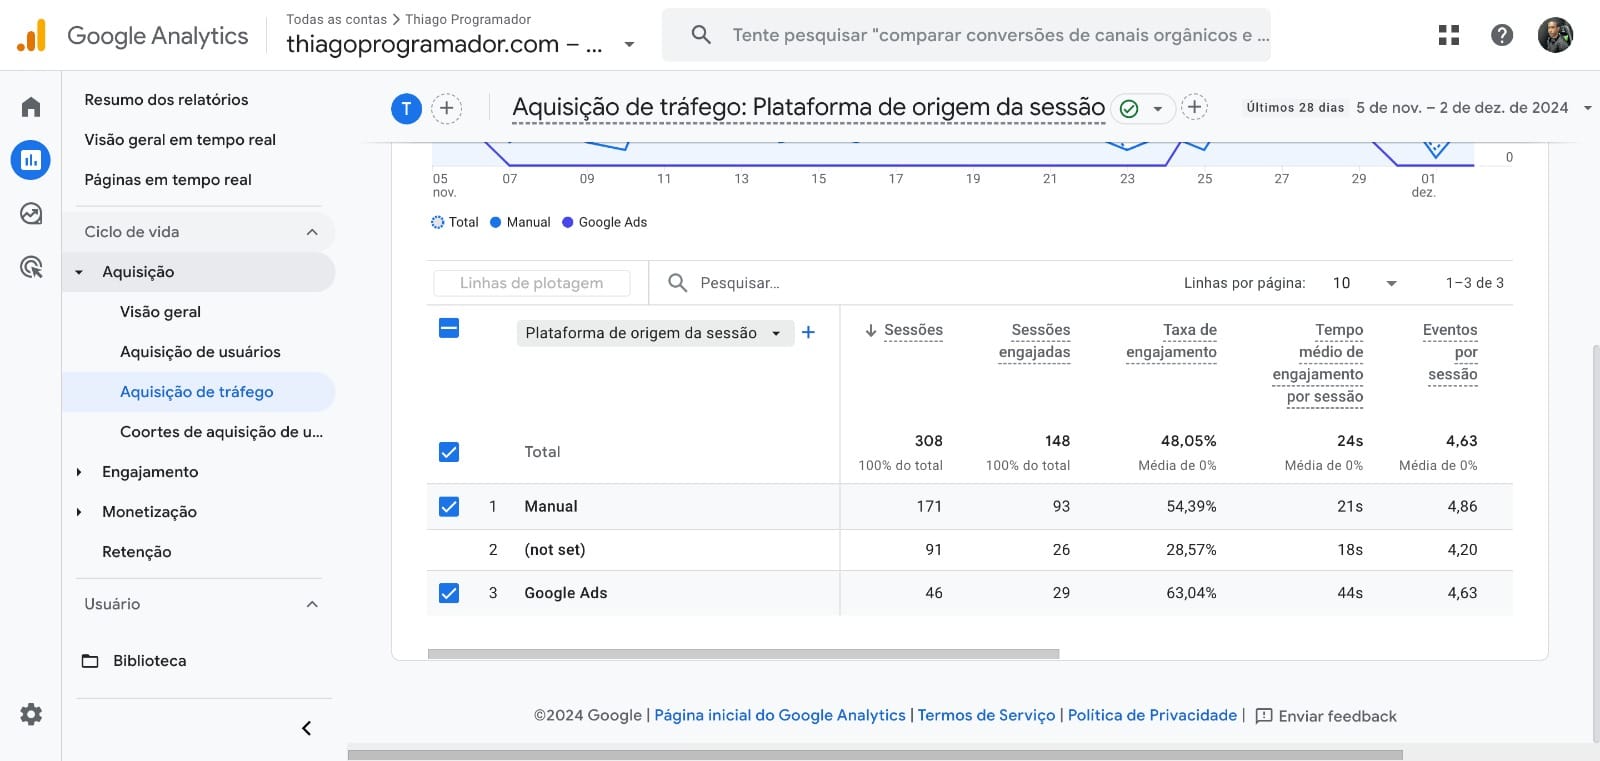Open Reports section icon in left rail
Image resolution: width=1600 pixels, height=761 pixels.
pyautogui.click(x=31, y=160)
